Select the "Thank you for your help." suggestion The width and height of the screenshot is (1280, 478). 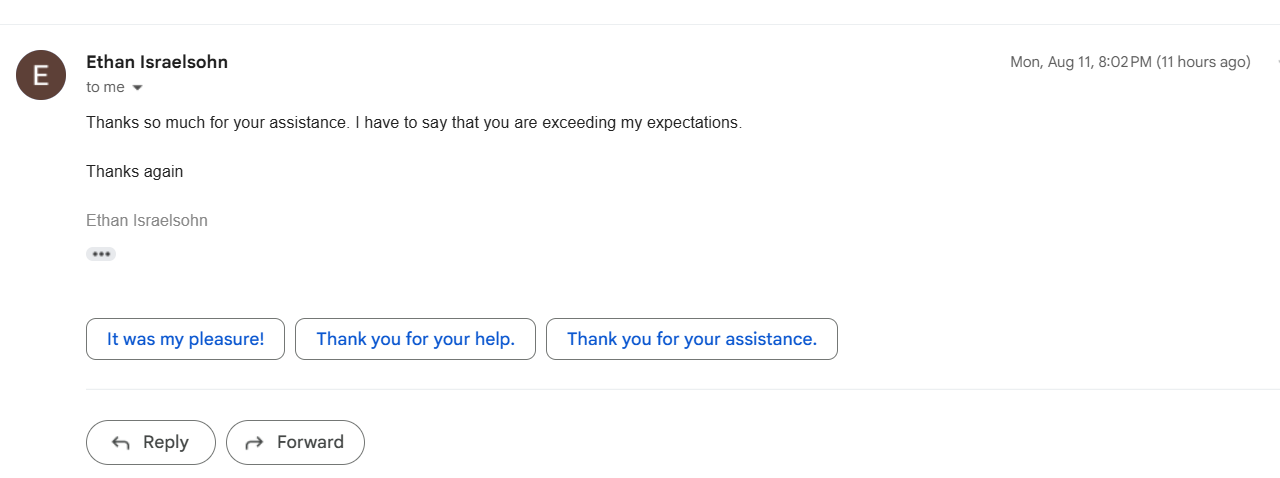pos(415,339)
